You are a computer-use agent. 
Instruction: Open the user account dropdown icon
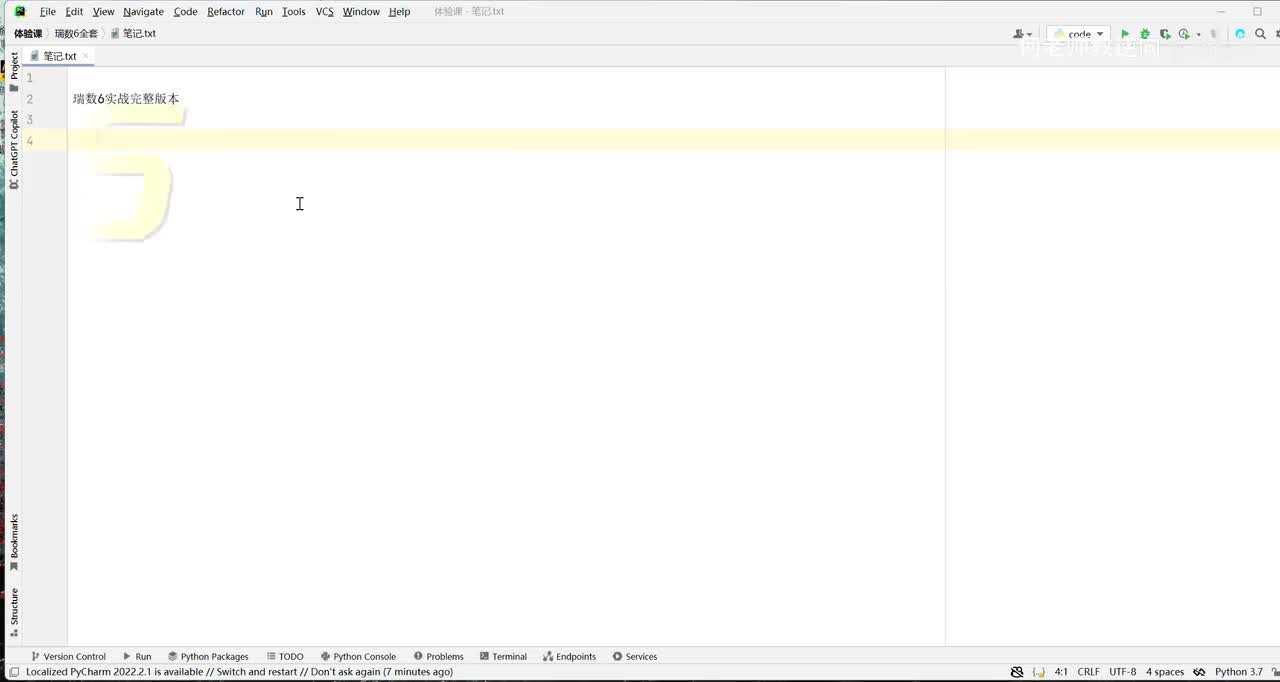point(1023,34)
